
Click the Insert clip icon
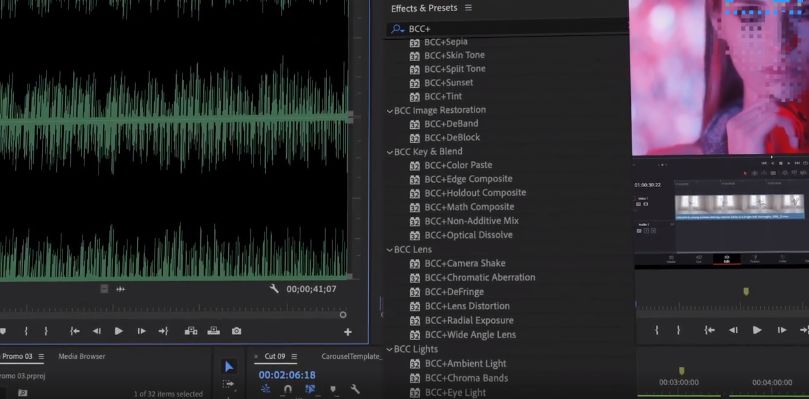point(191,331)
